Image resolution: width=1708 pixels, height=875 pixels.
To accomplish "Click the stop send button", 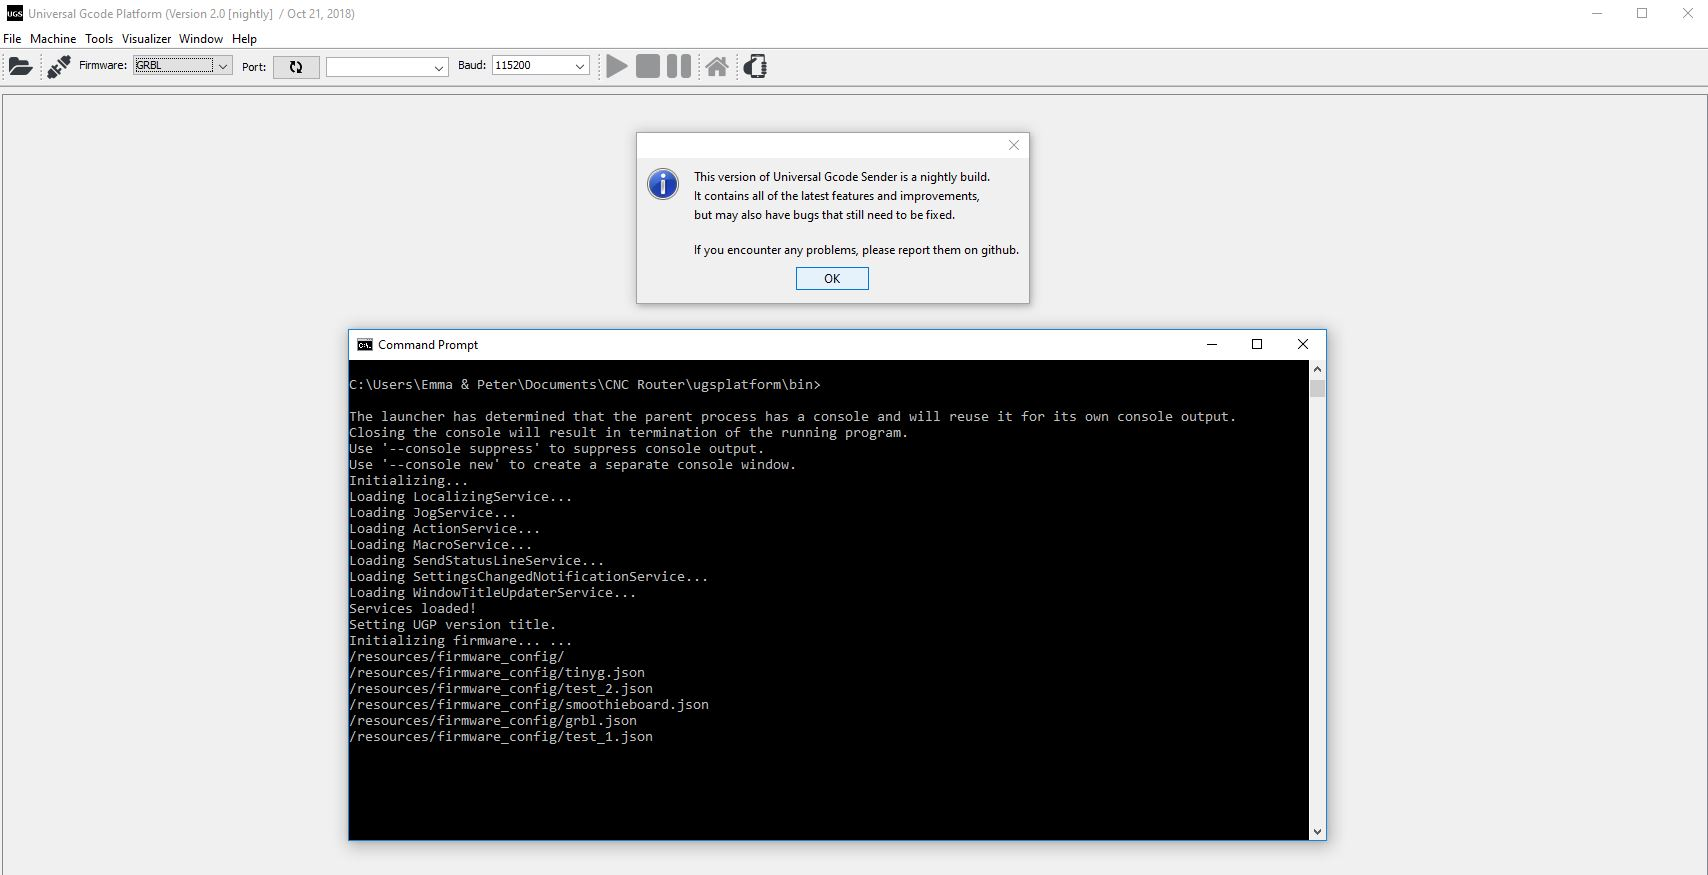I will pos(648,66).
